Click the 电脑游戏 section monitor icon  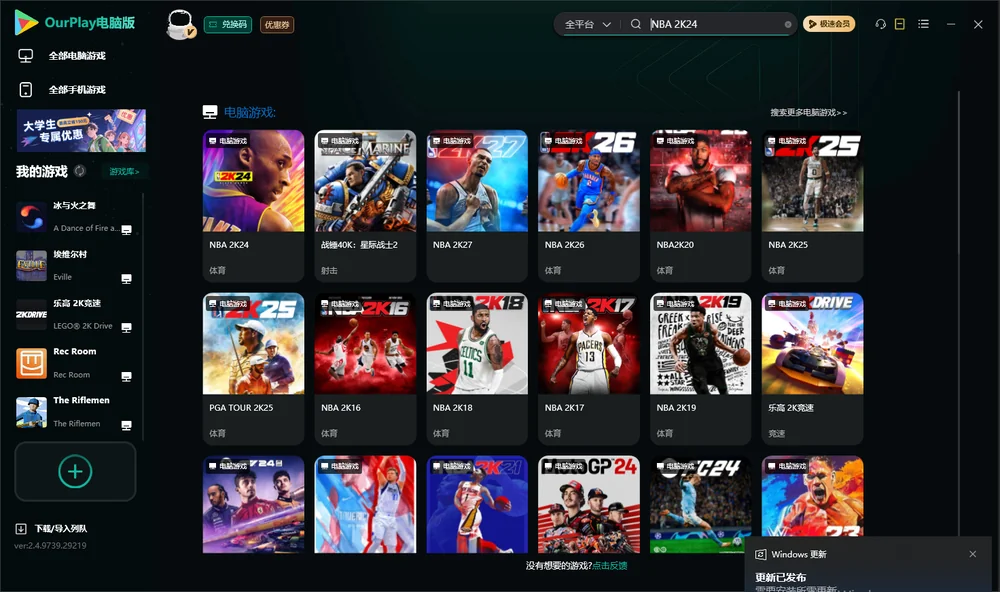(210, 112)
